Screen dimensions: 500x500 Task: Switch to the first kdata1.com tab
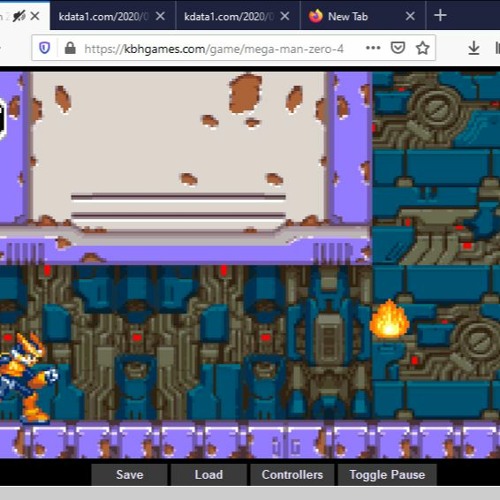(113, 16)
